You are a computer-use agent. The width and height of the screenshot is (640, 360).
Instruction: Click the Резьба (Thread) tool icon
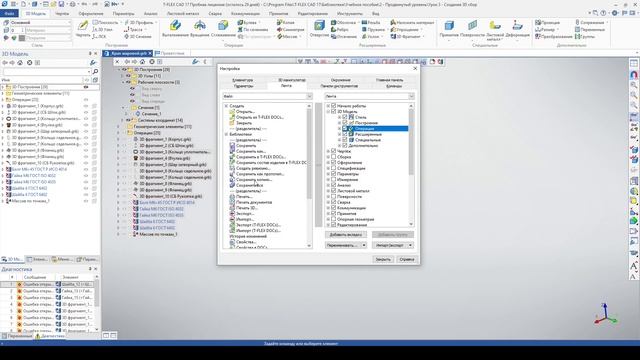pyautogui.click(x=364, y=23)
